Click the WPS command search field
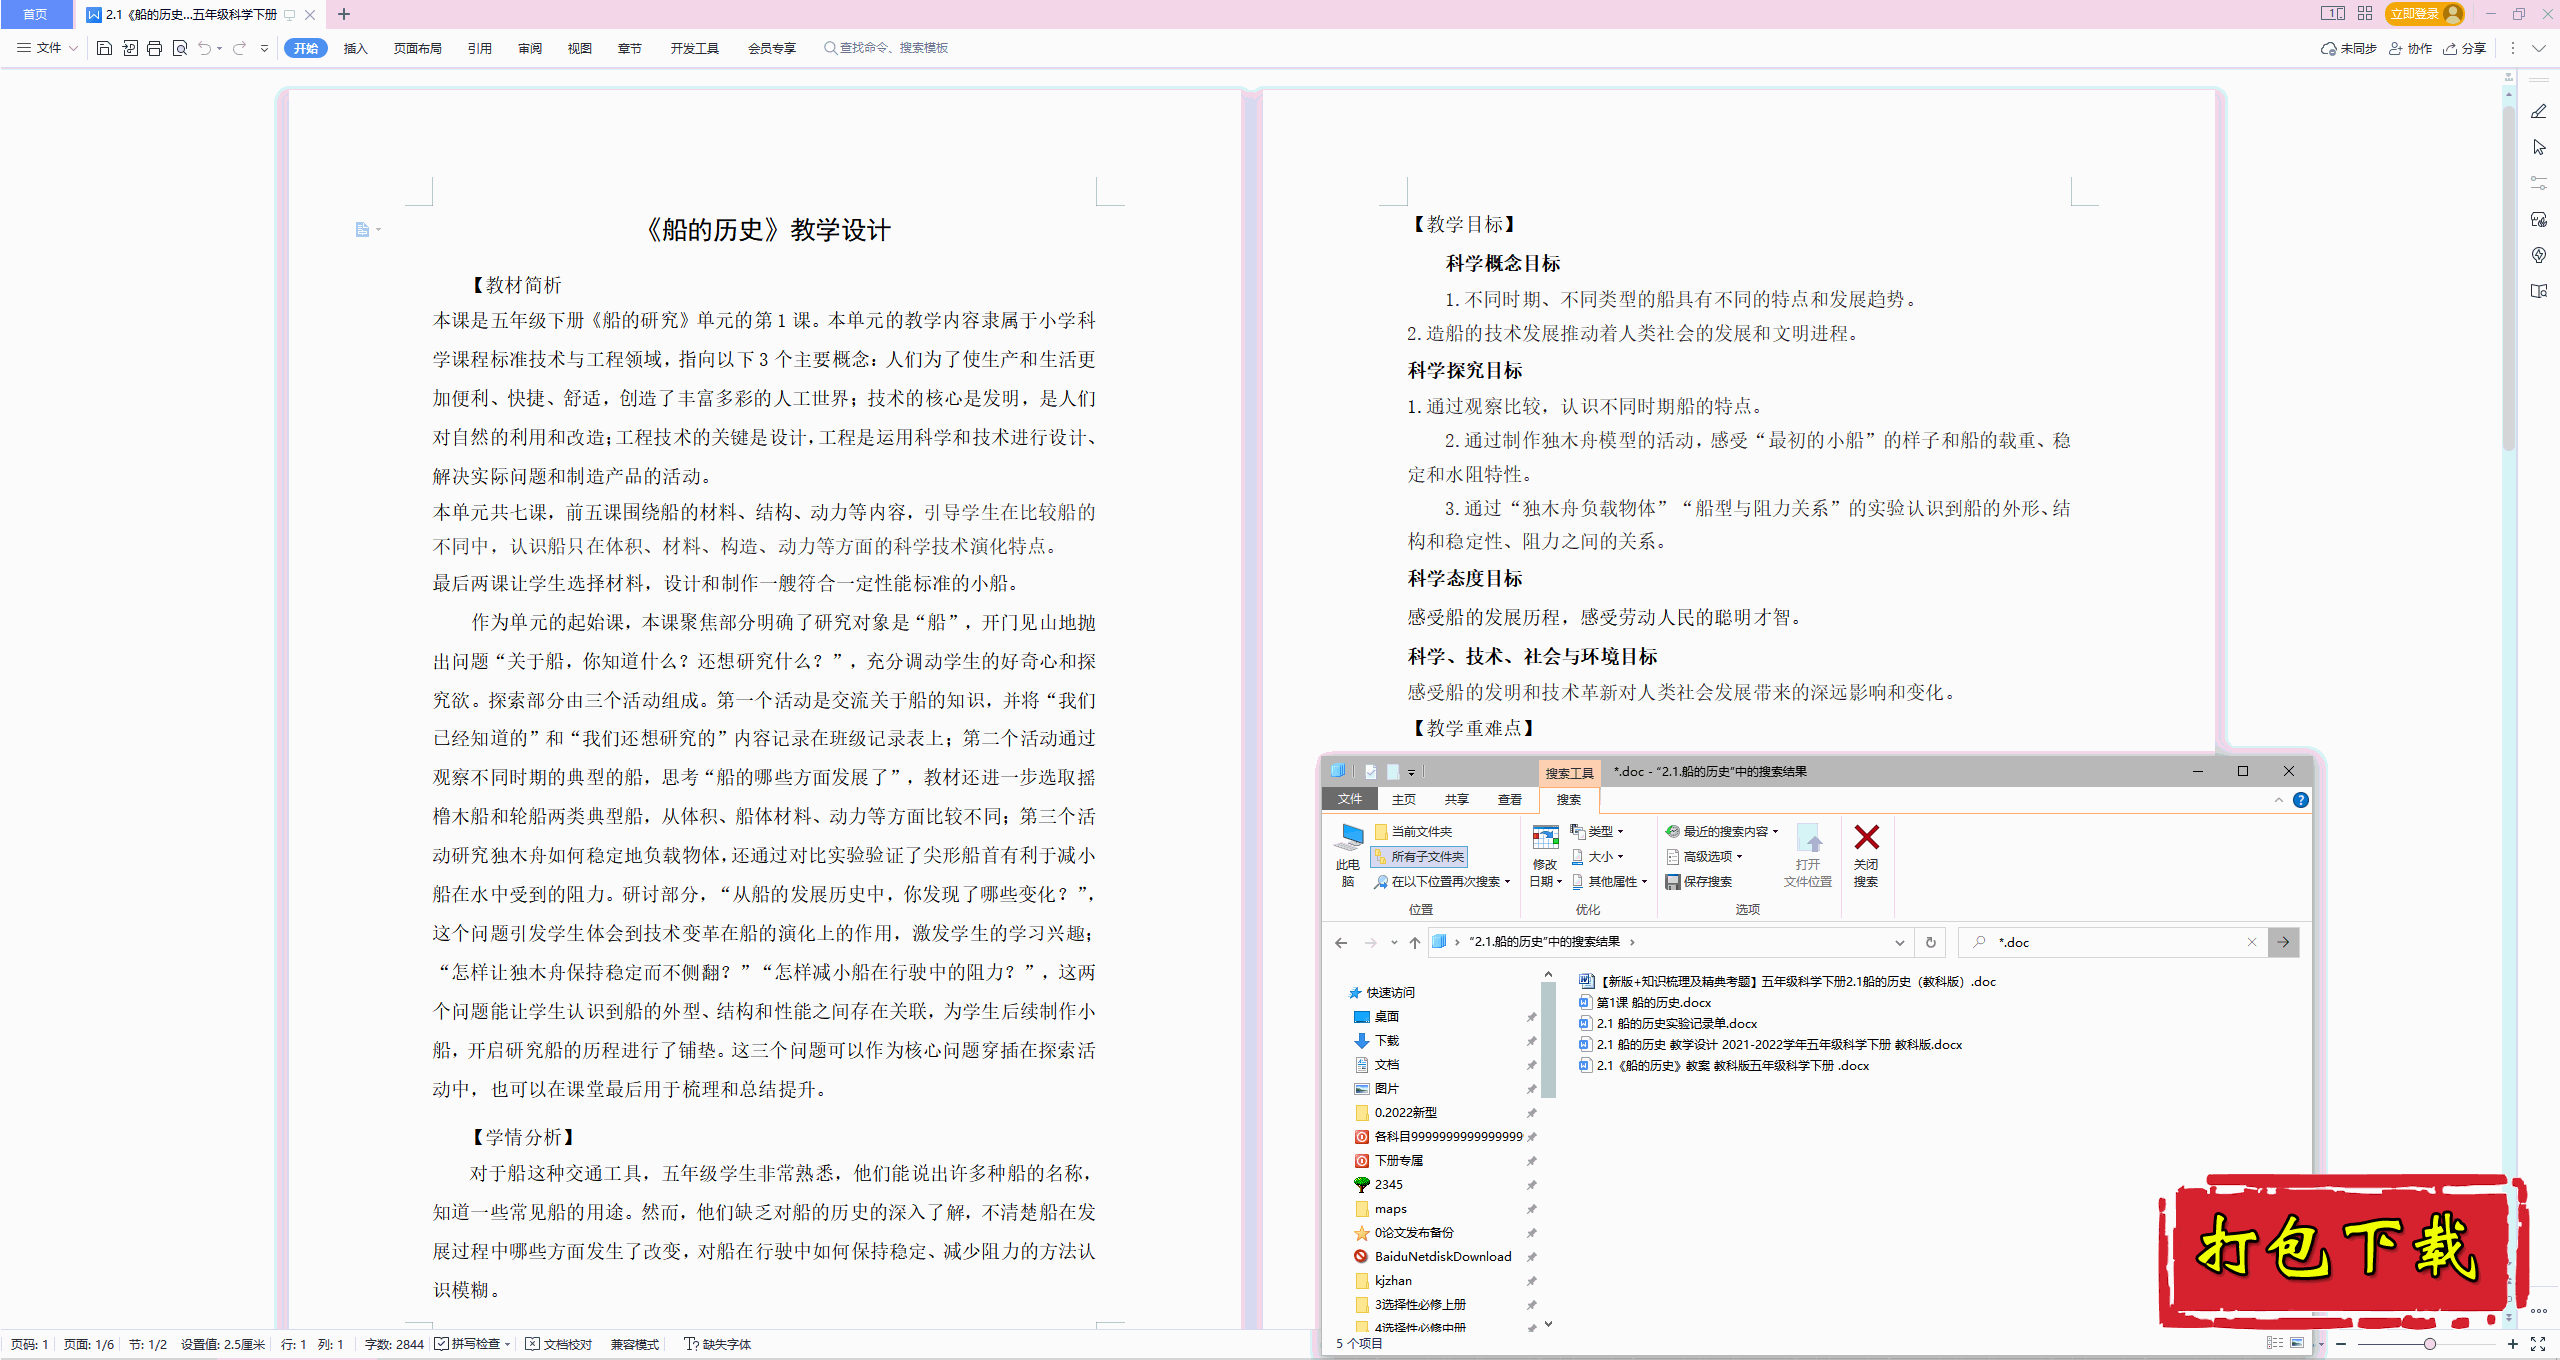Image resolution: width=2560 pixels, height=1360 pixels. 886,48
